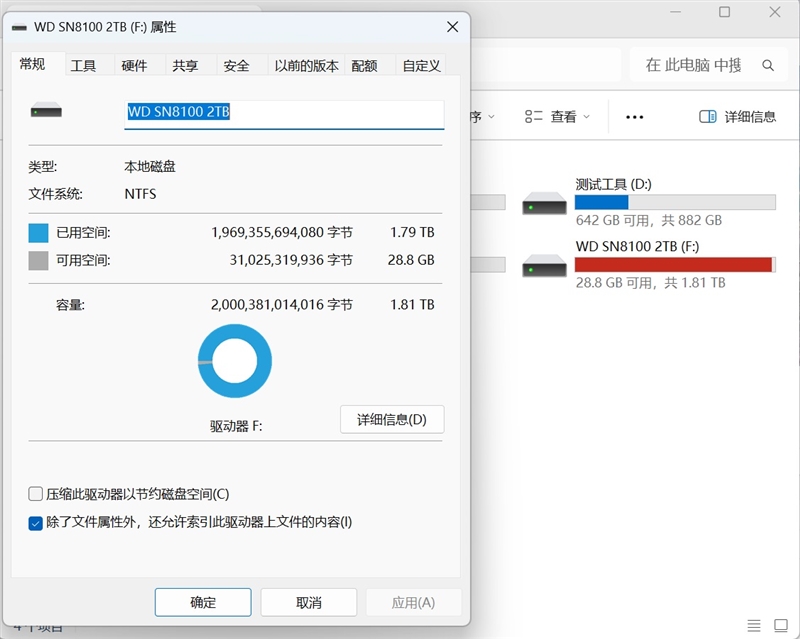Uncheck the file content indexing checkbox
This screenshot has width=800, height=639.
click(x=35, y=523)
